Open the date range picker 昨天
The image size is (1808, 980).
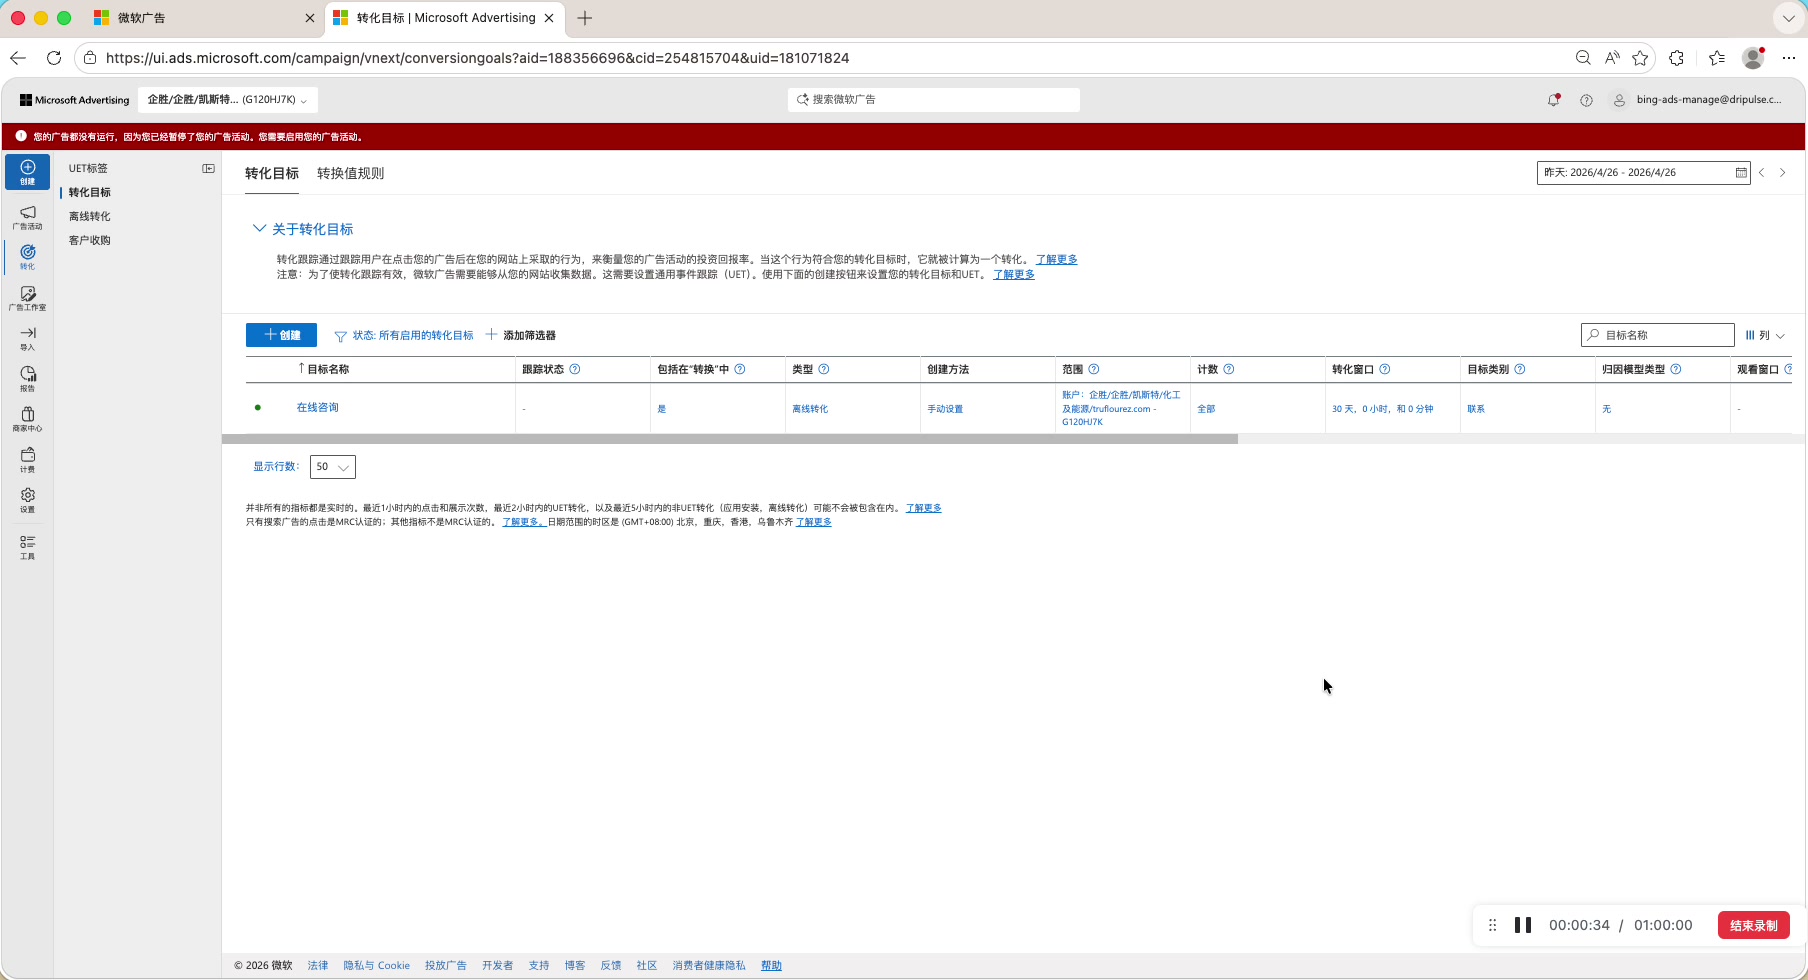tap(1643, 173)
